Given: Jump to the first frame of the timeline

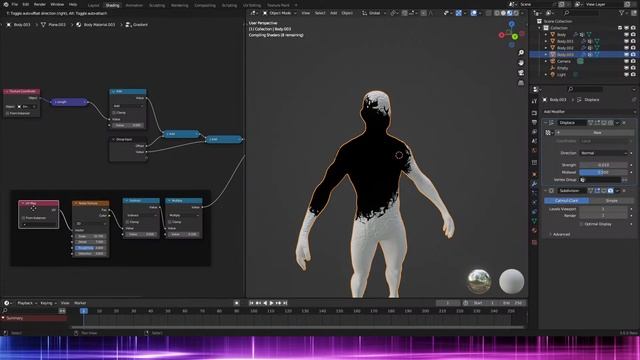Looking at the screenshot, I should tap(251, 303).
